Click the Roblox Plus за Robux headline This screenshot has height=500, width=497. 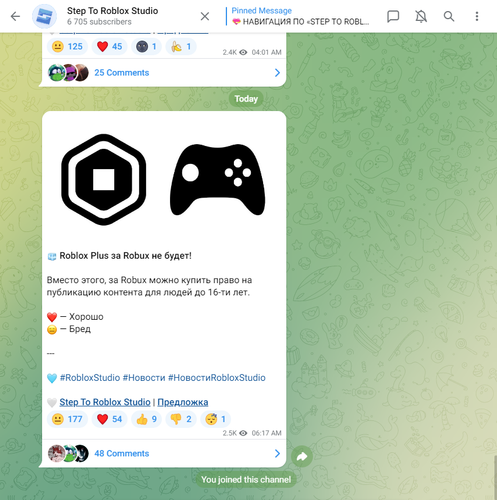tap(125, 256)
